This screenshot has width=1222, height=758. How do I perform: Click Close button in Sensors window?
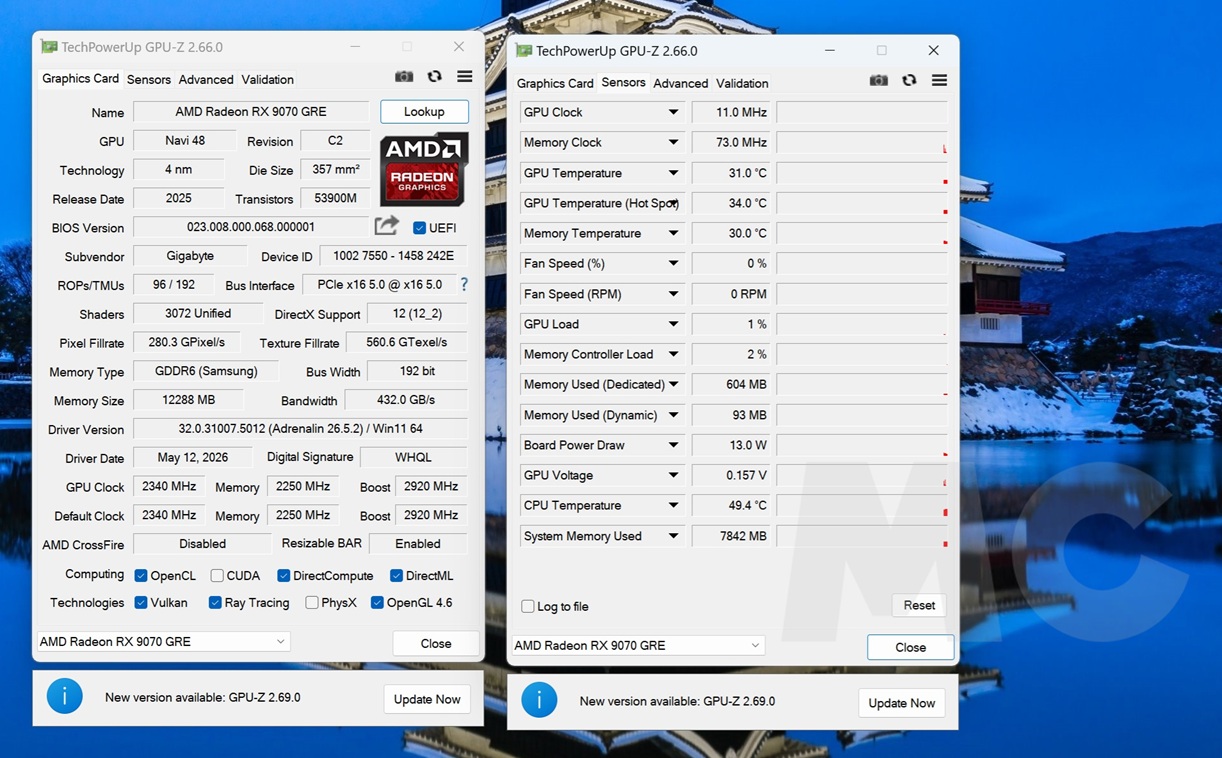pyautogui.click(x=910, y=647)
